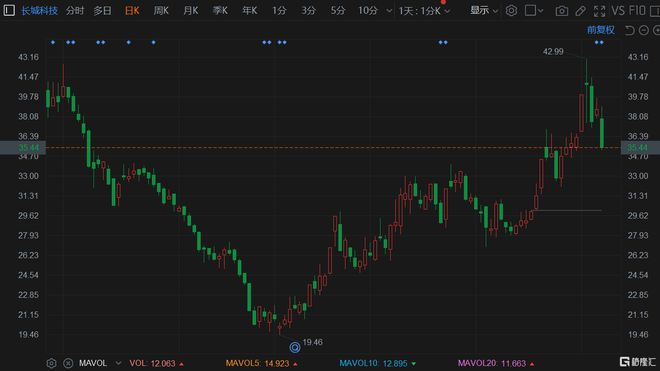
Task: Open the VS comparison button
Action: coord(618,11)
